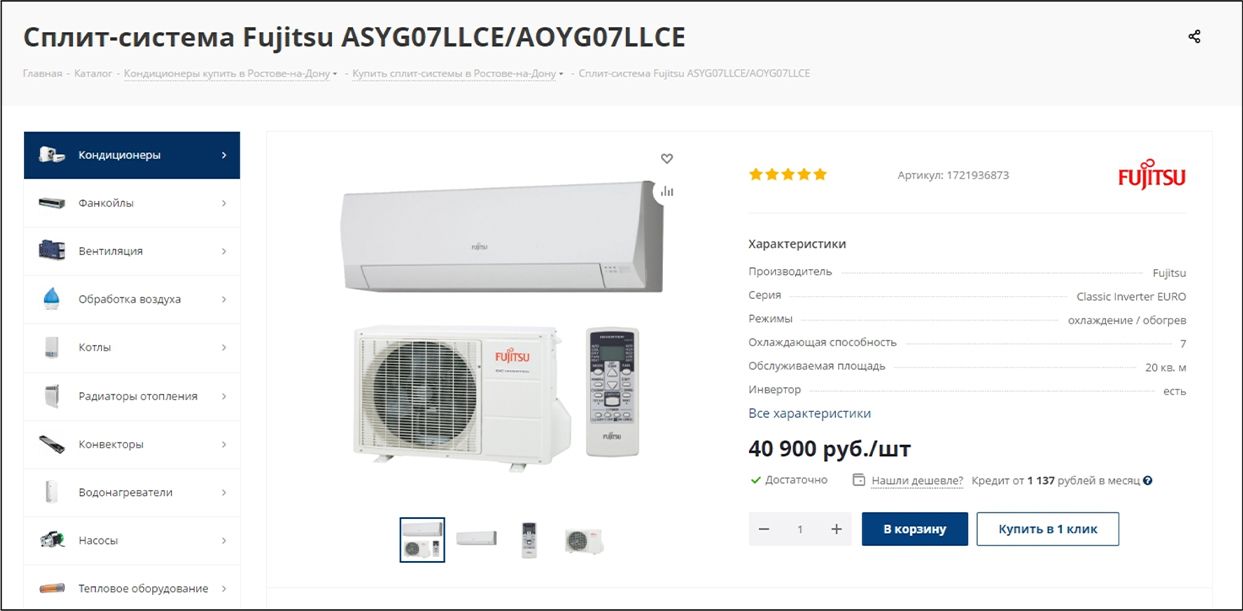Viewport: 1243px width, 611px height.
Task: Select the remote control thumbnail image
Action: coord(529,540)
